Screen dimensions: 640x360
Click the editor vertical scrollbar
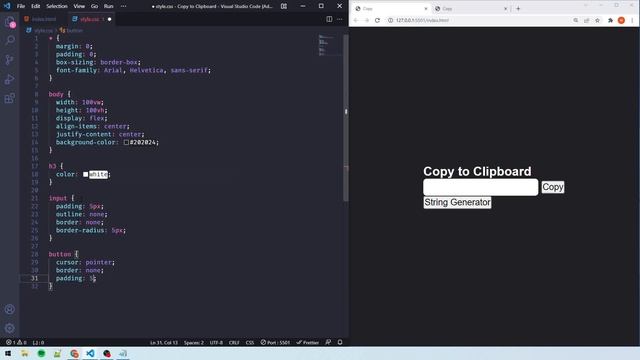[346, 118]
